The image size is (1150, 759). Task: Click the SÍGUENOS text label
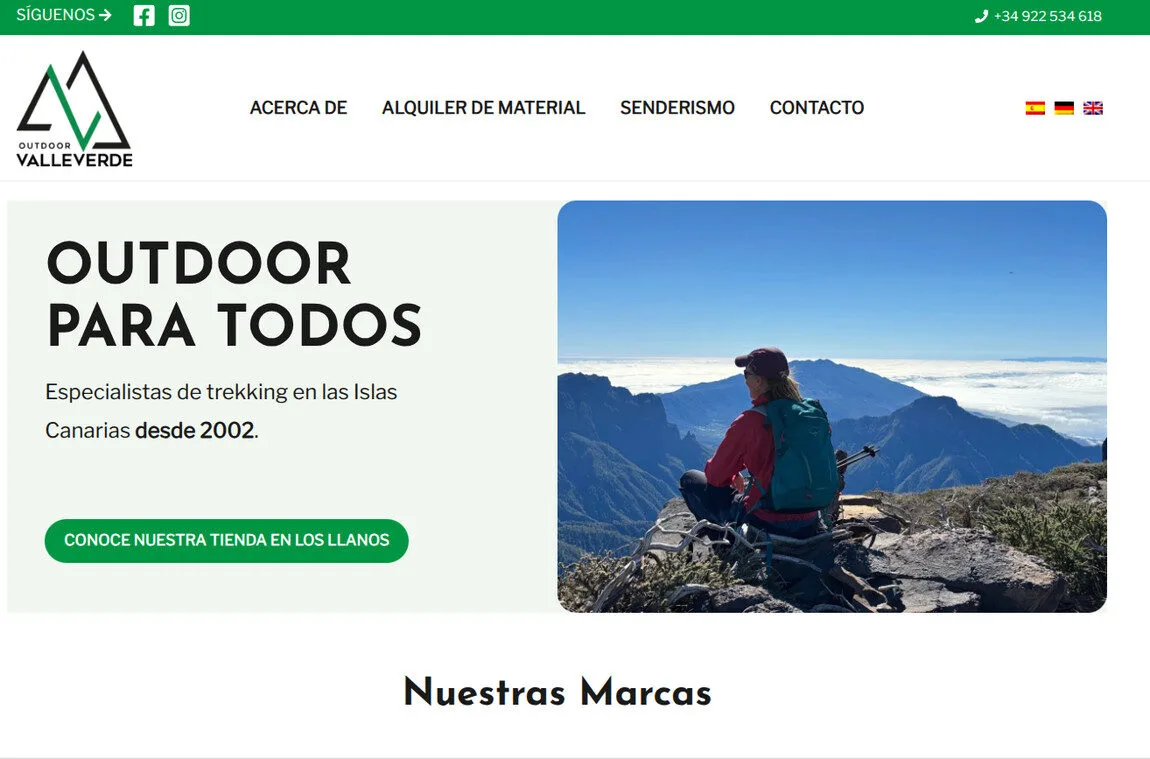56,15
